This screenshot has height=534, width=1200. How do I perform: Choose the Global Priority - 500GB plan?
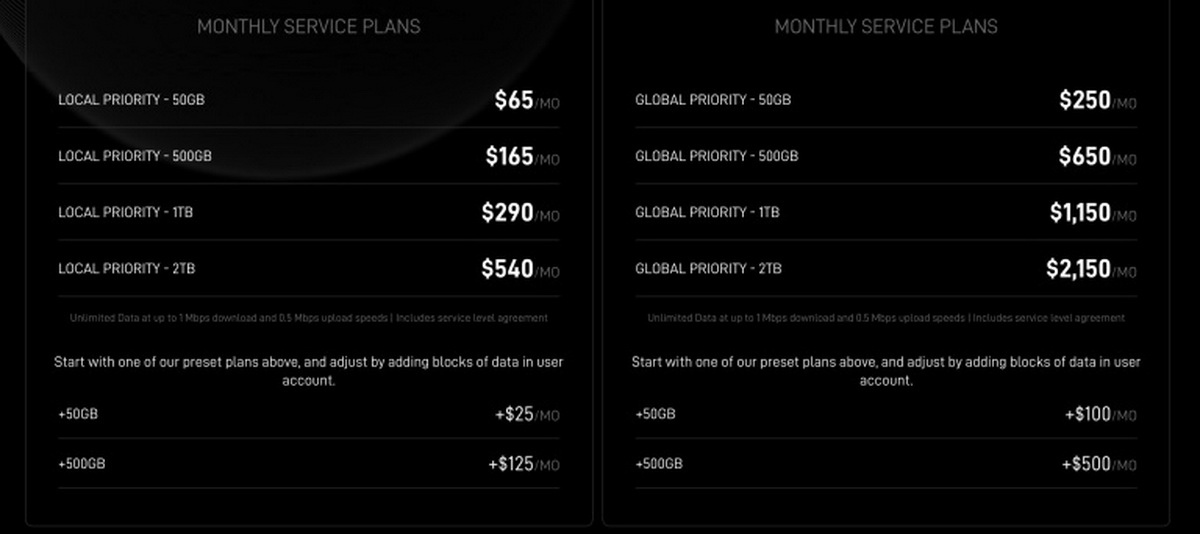point(716,156)
